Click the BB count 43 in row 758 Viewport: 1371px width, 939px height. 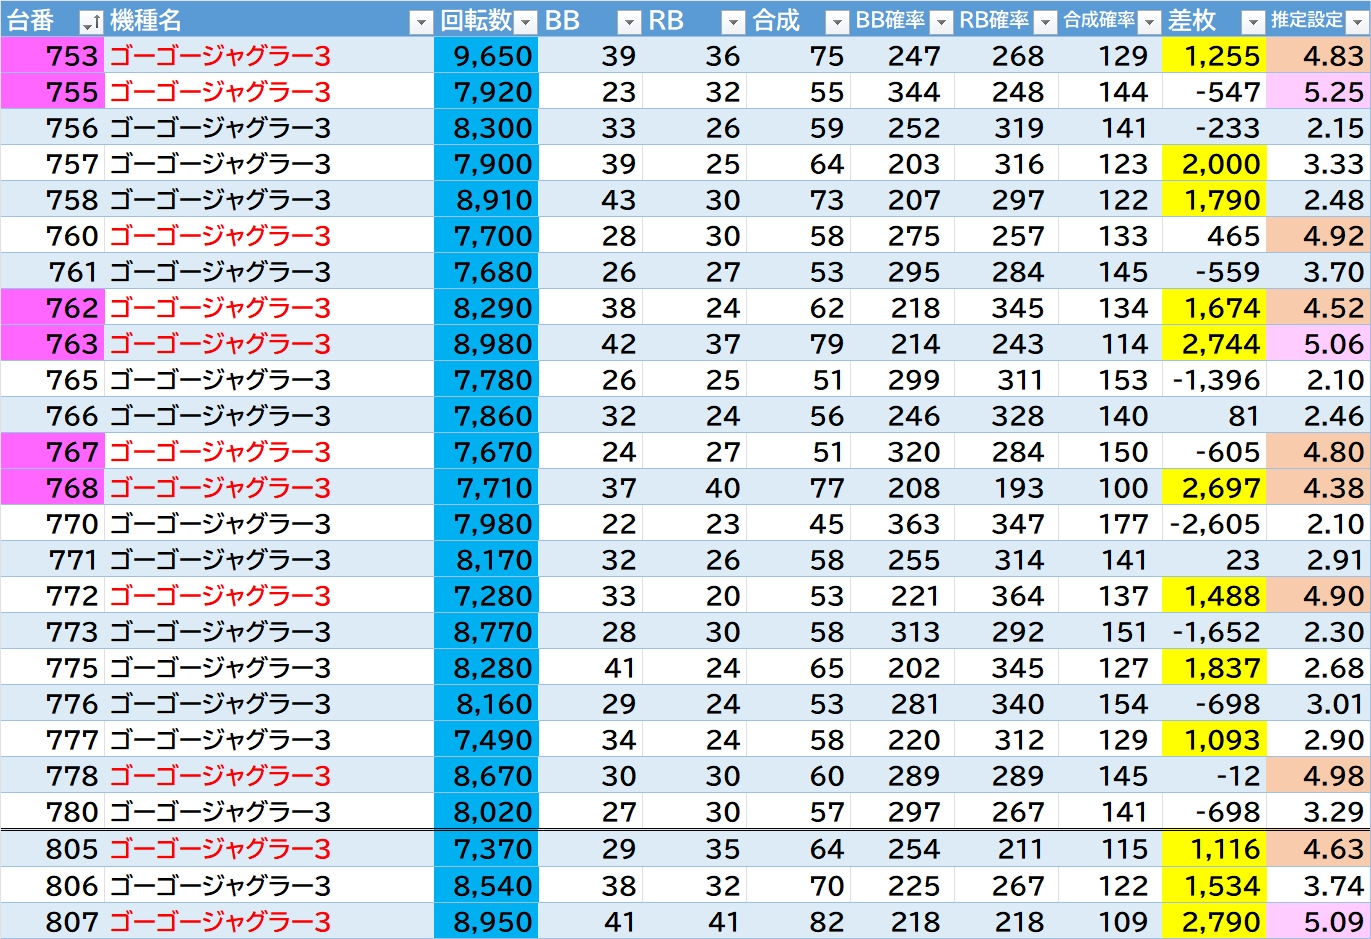[590, 200]
